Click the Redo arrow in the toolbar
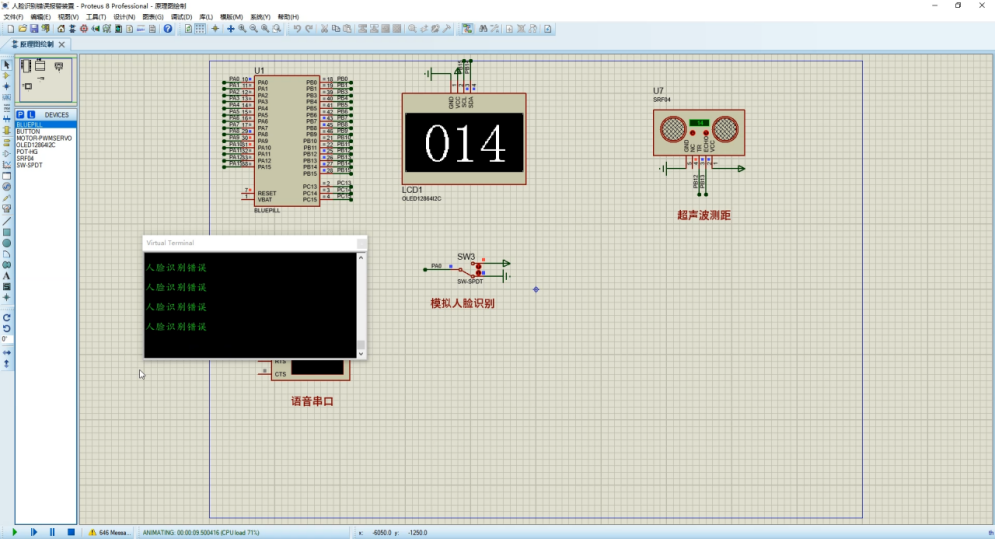This screenshot has height=539, width=995. pyautogui.click(x=309, y=29)
